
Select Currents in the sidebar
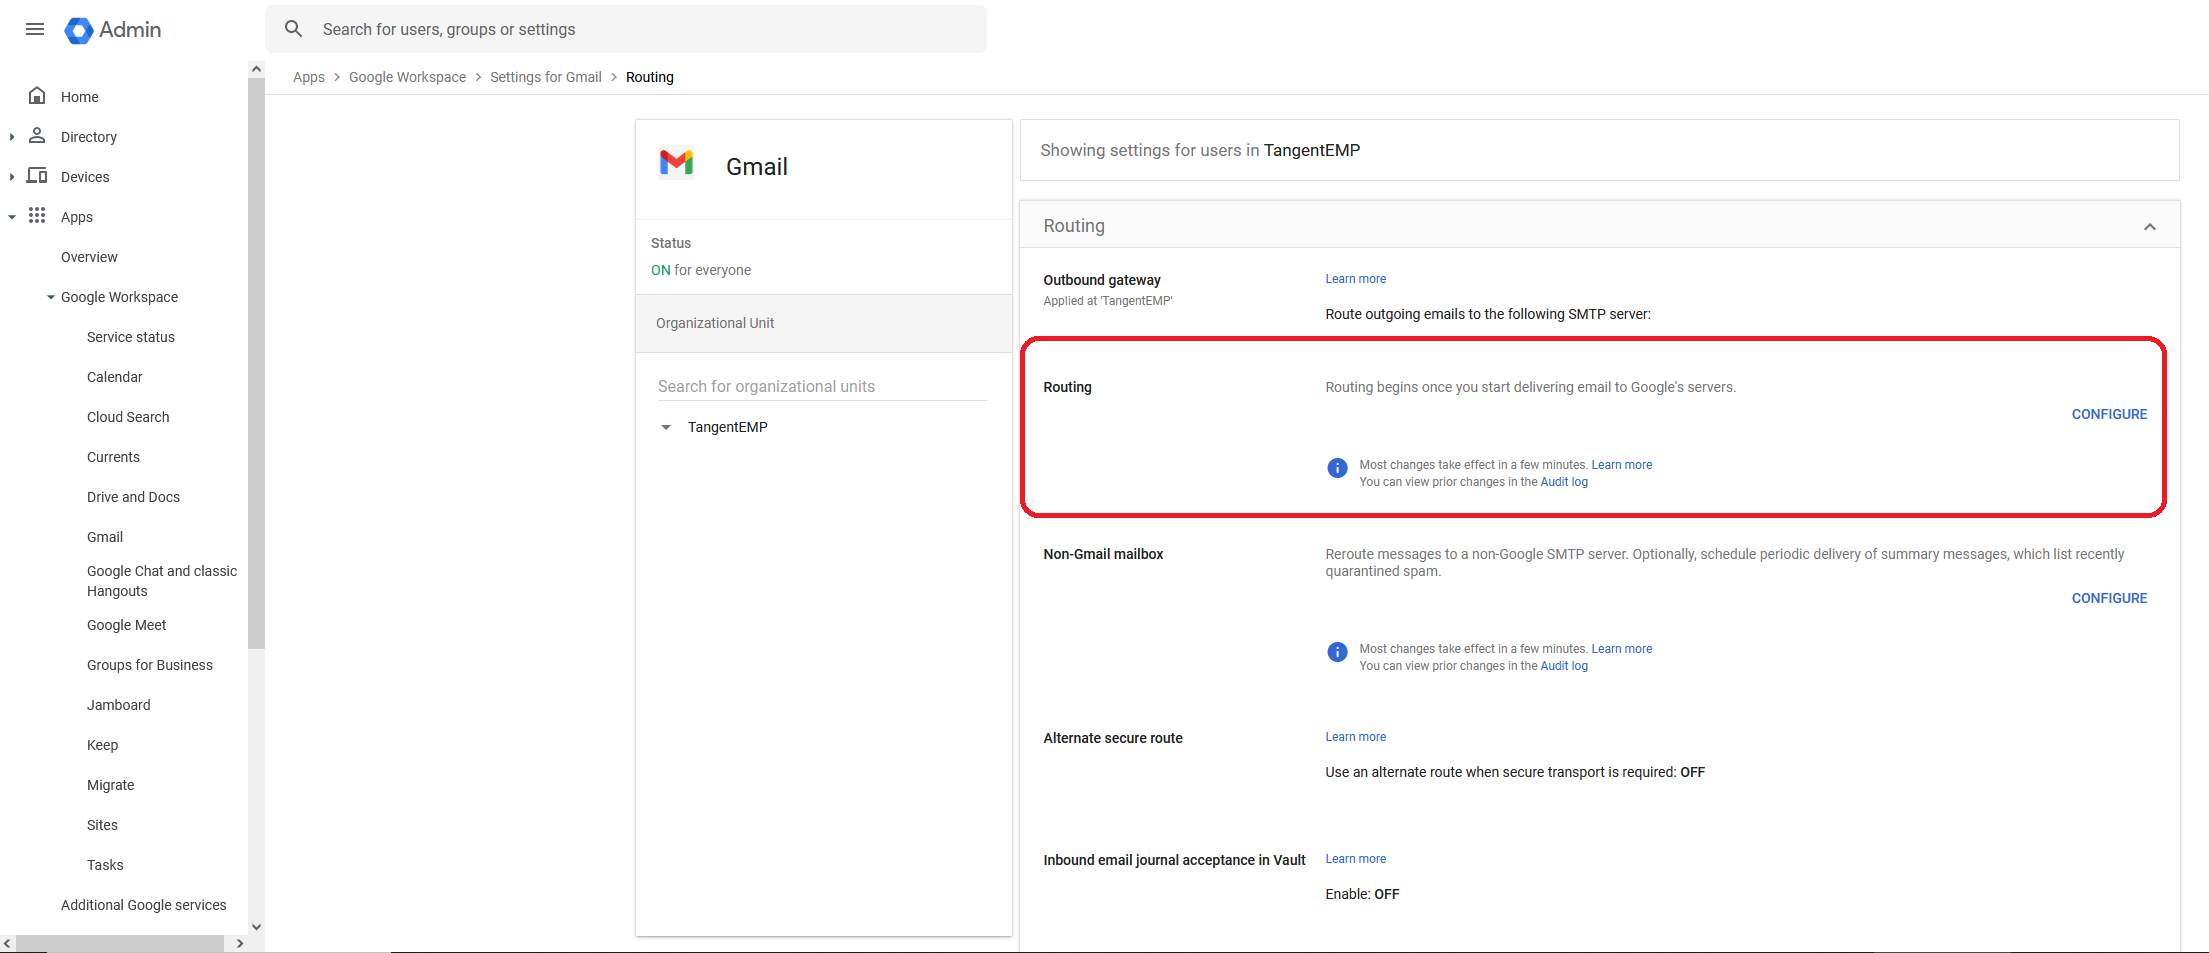pyautogui.click(x=113, y=457)
